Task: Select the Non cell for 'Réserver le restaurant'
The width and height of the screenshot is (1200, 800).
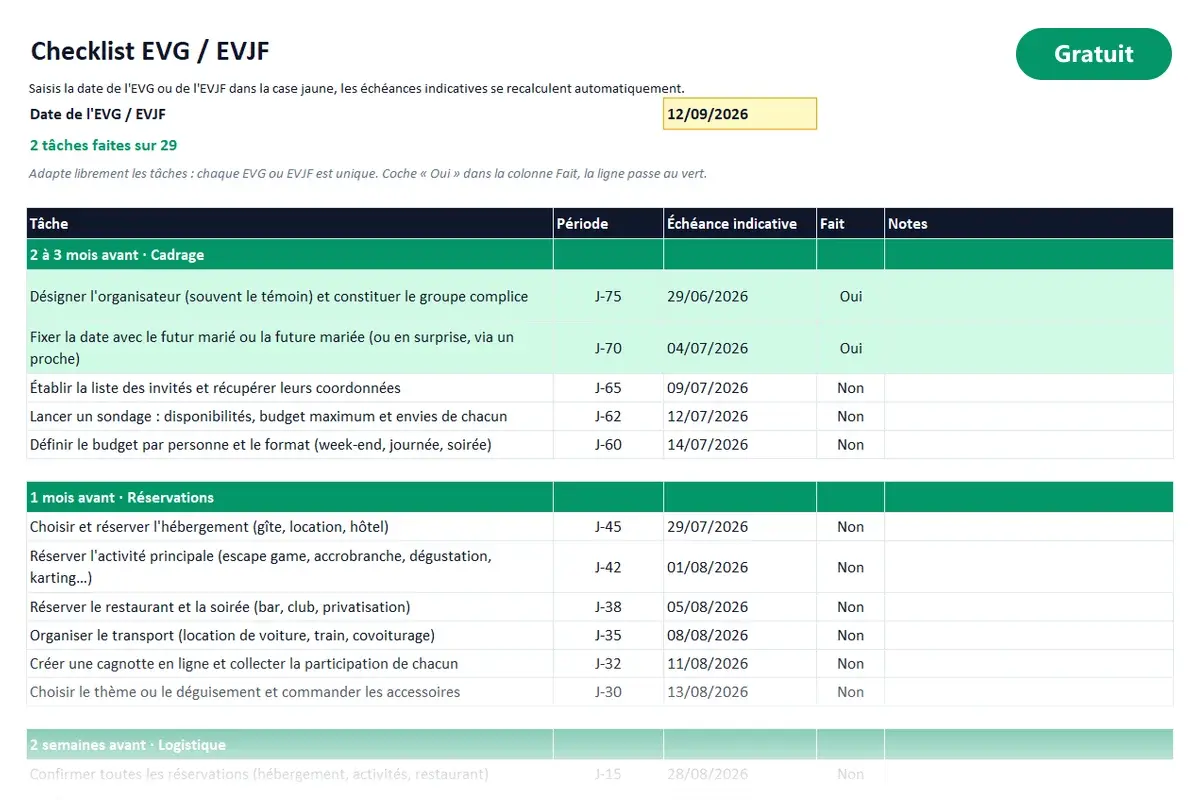Action: pos(850,607)
